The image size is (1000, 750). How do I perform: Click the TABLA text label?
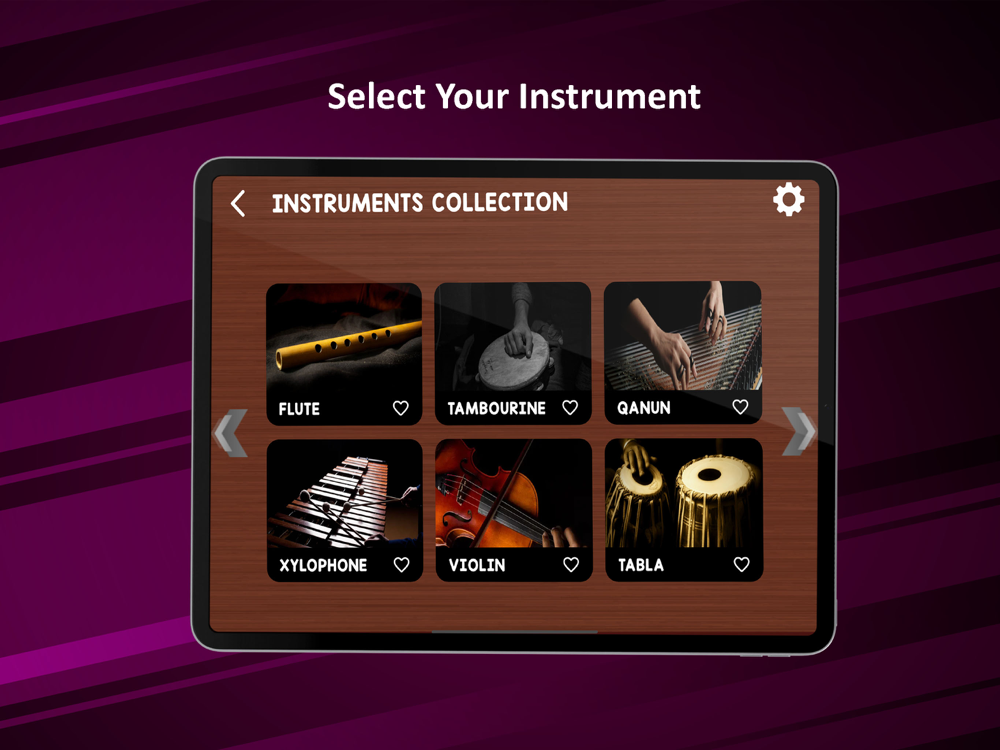(641, 565)
